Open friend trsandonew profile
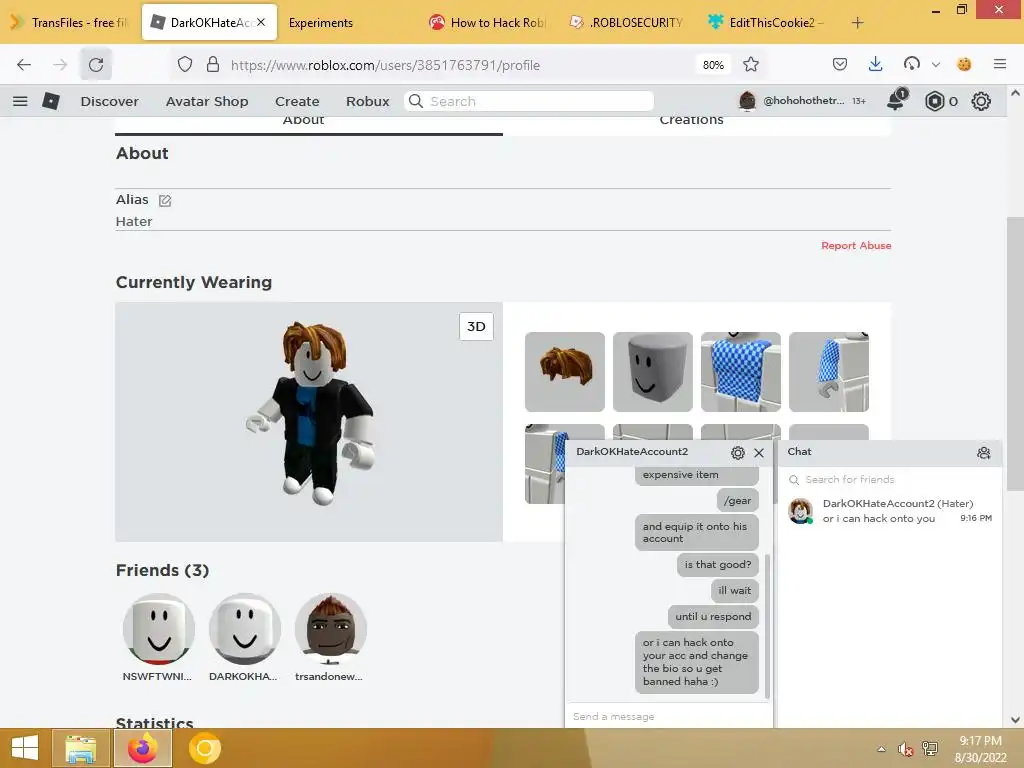 330,638
